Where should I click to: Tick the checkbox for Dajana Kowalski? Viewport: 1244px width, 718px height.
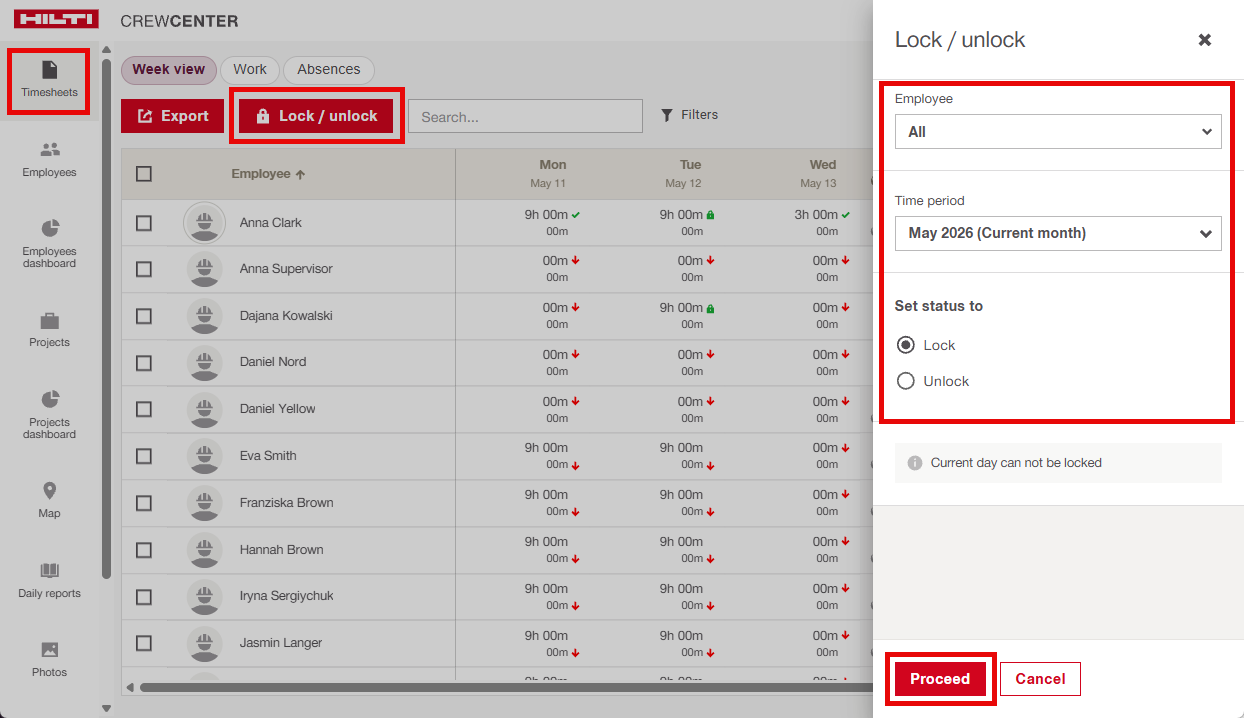point(144,316)
